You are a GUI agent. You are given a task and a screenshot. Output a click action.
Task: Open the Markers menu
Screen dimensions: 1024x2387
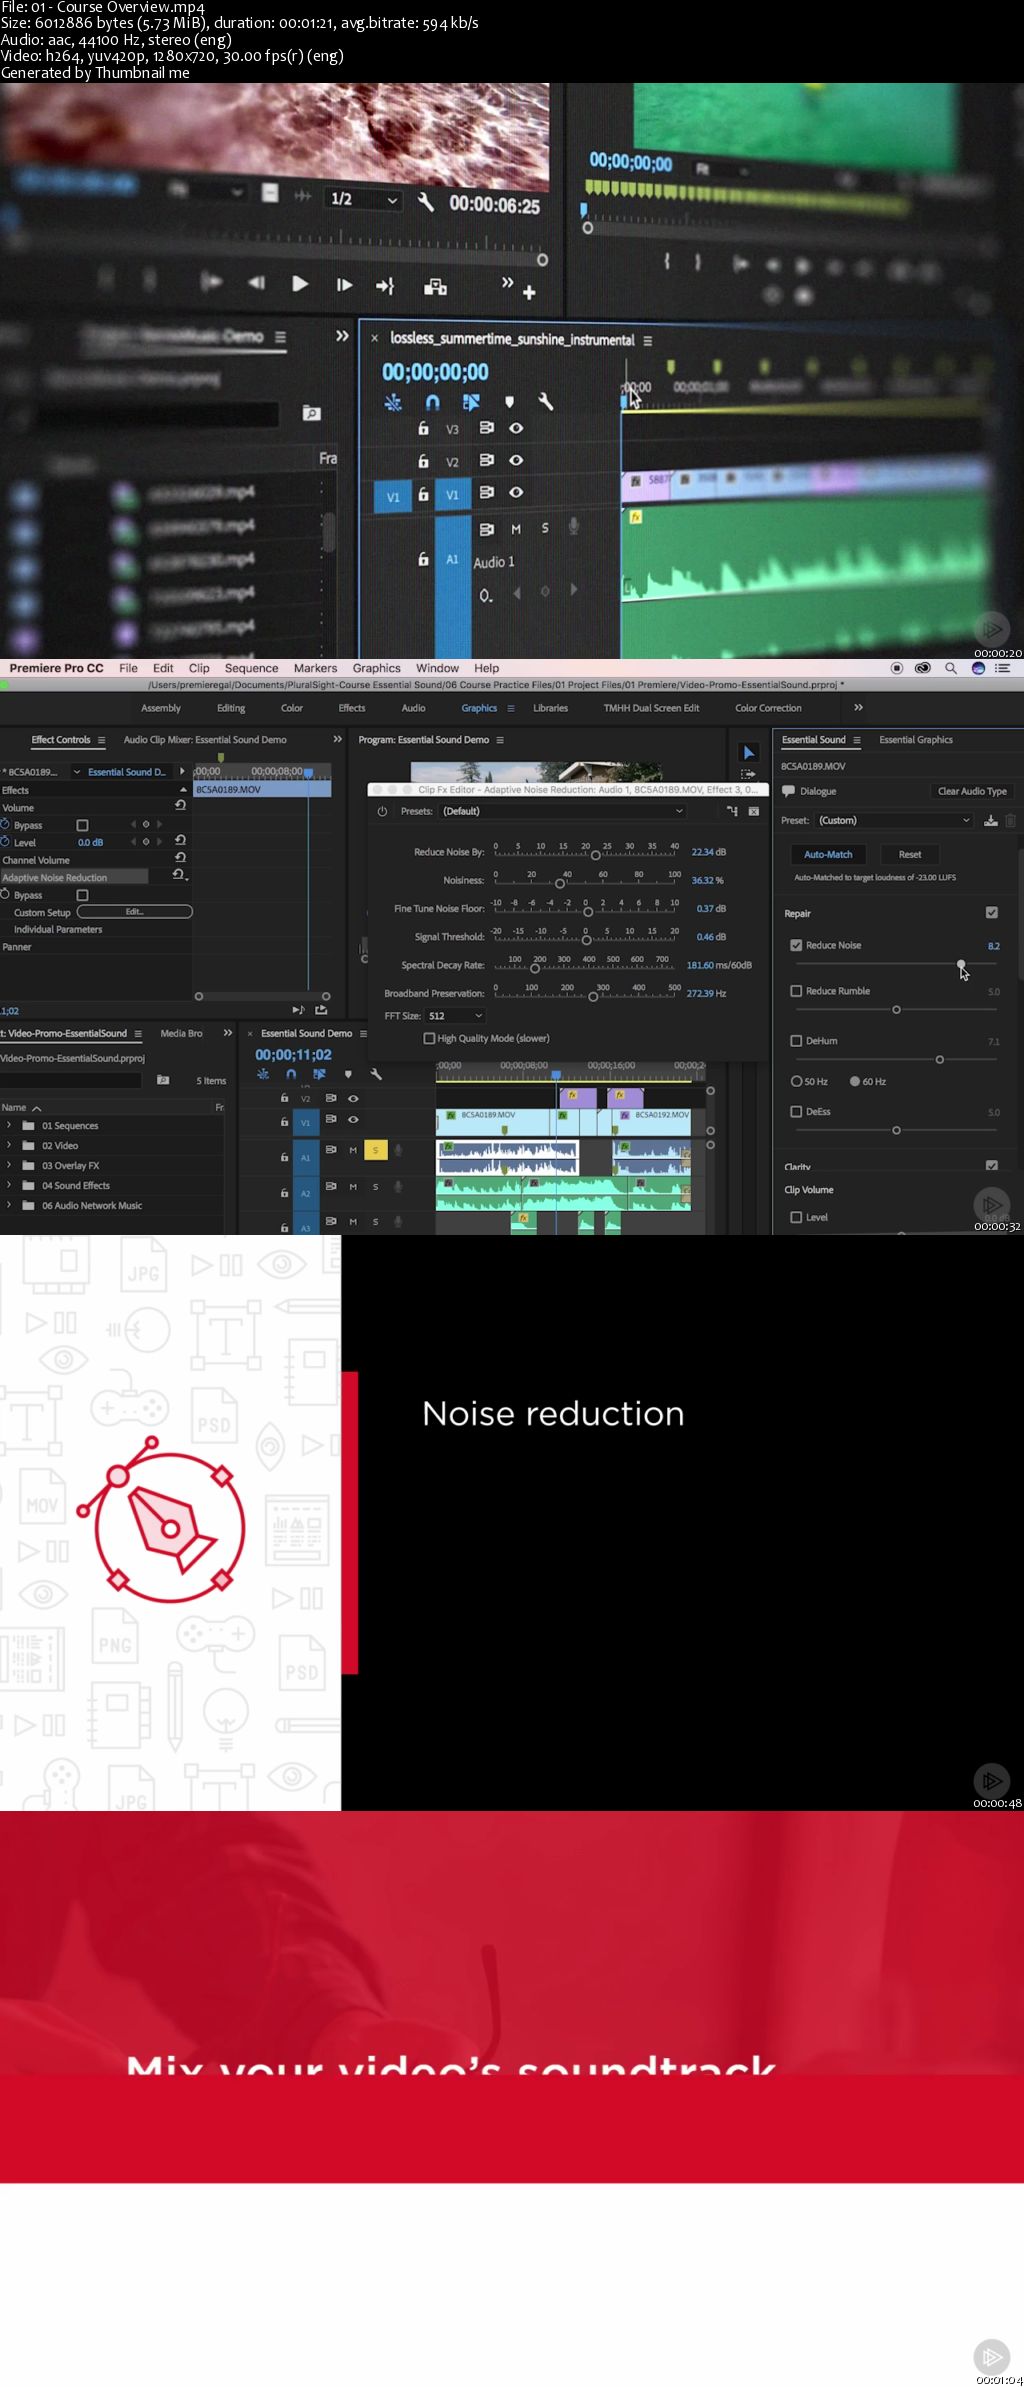click(315, 668)
